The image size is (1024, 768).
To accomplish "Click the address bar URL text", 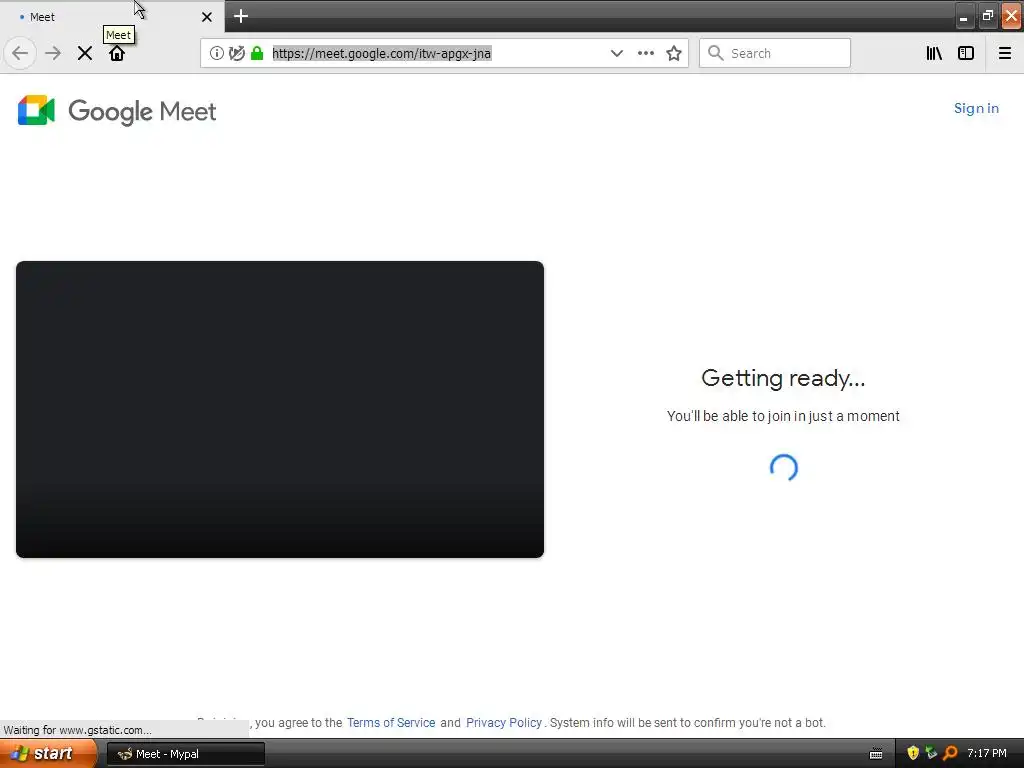I will [x=381, y=53].
